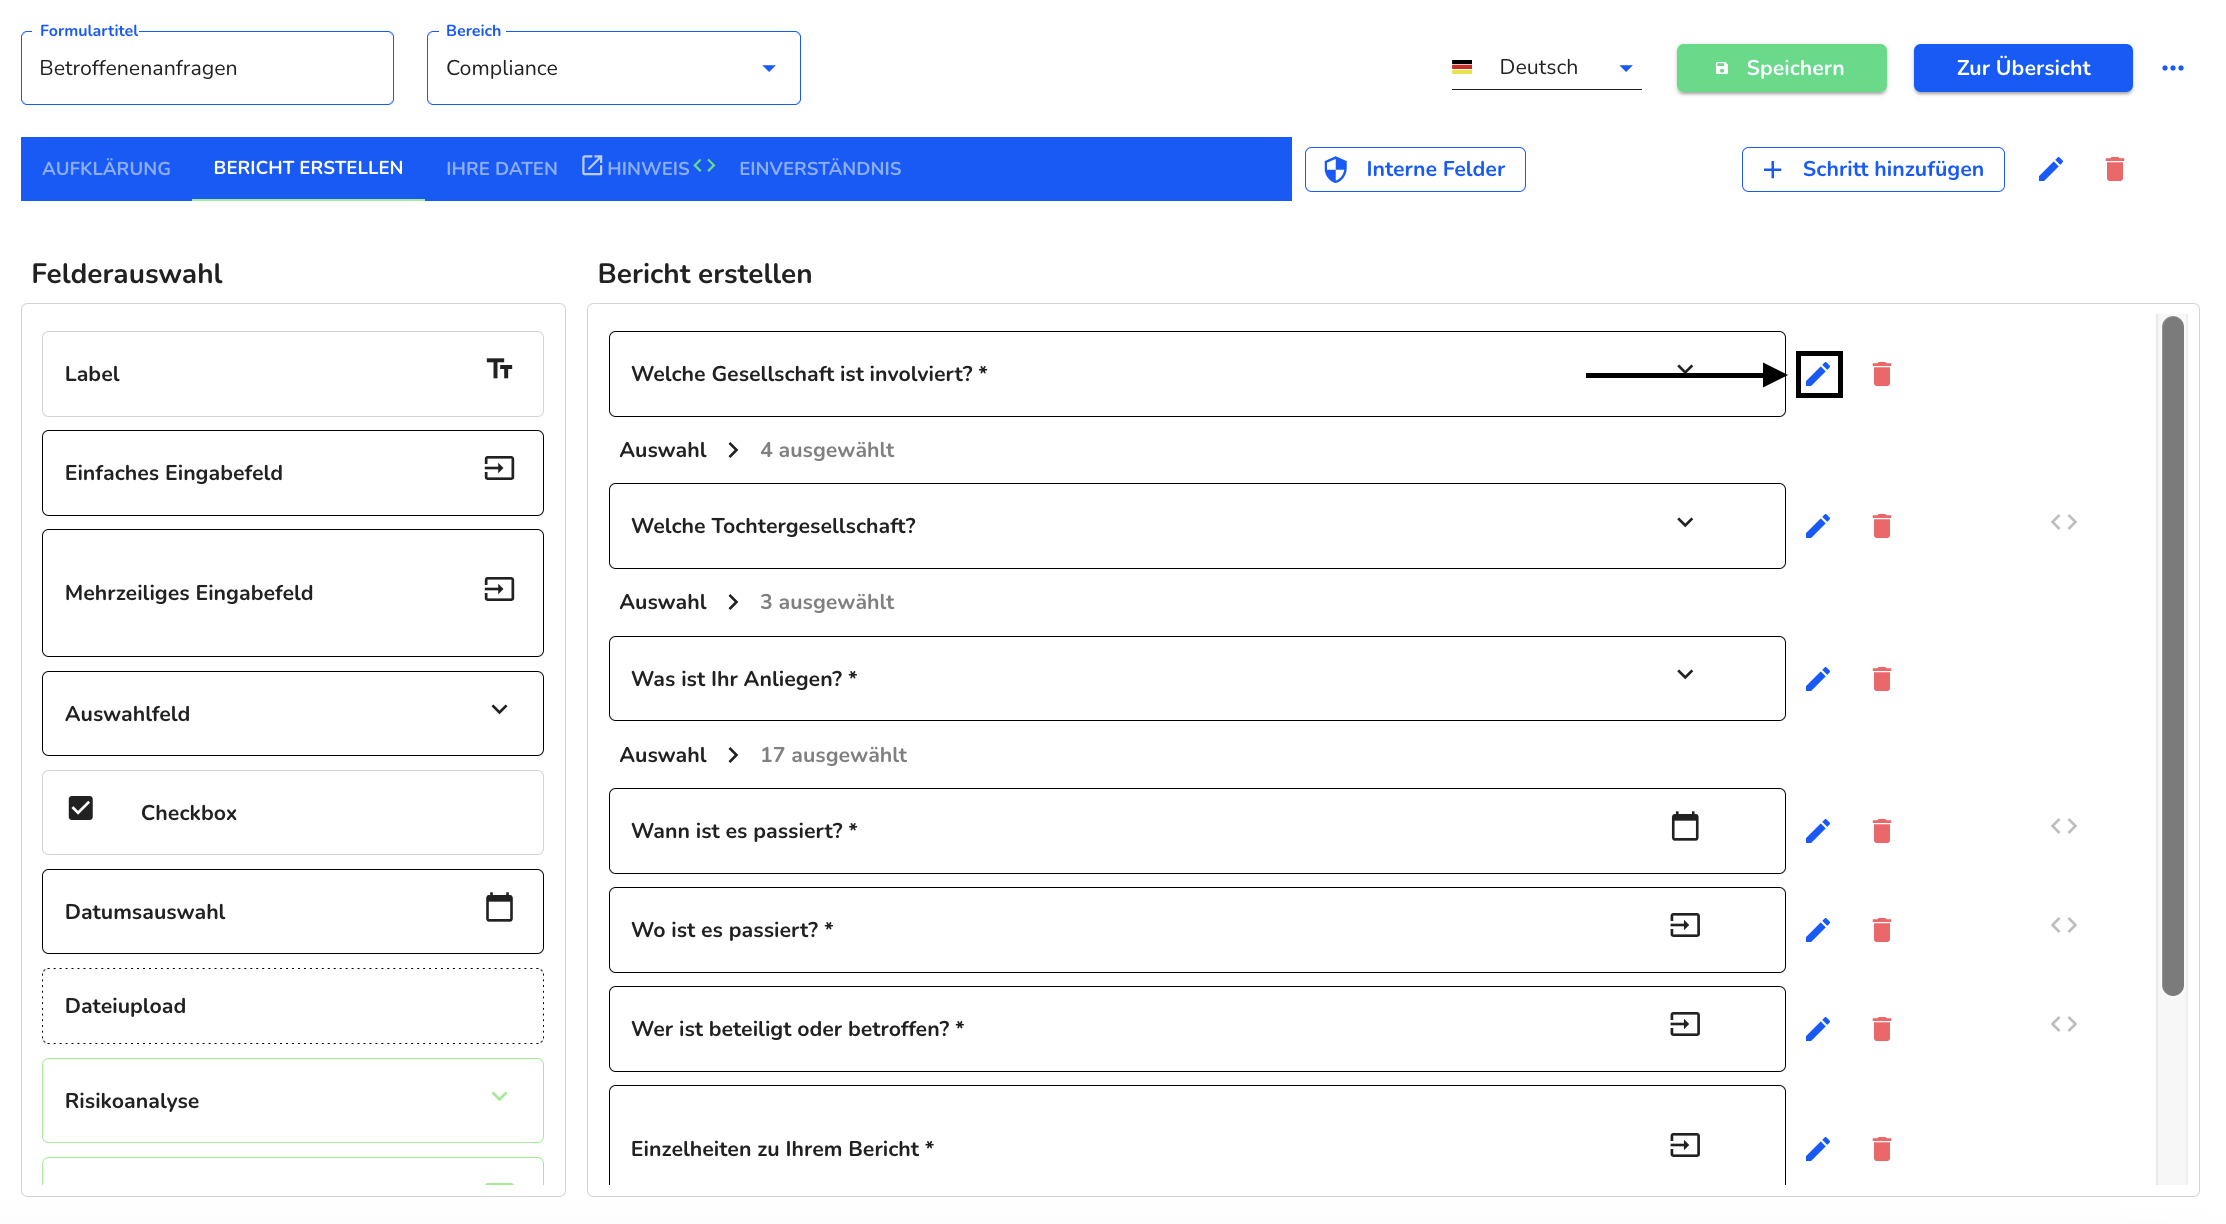Edit the 'Welche Gesellschaft ist involviert?' field
Image resolution: width=2226 pixels, height=1224 pixels.
(1818, 374)
